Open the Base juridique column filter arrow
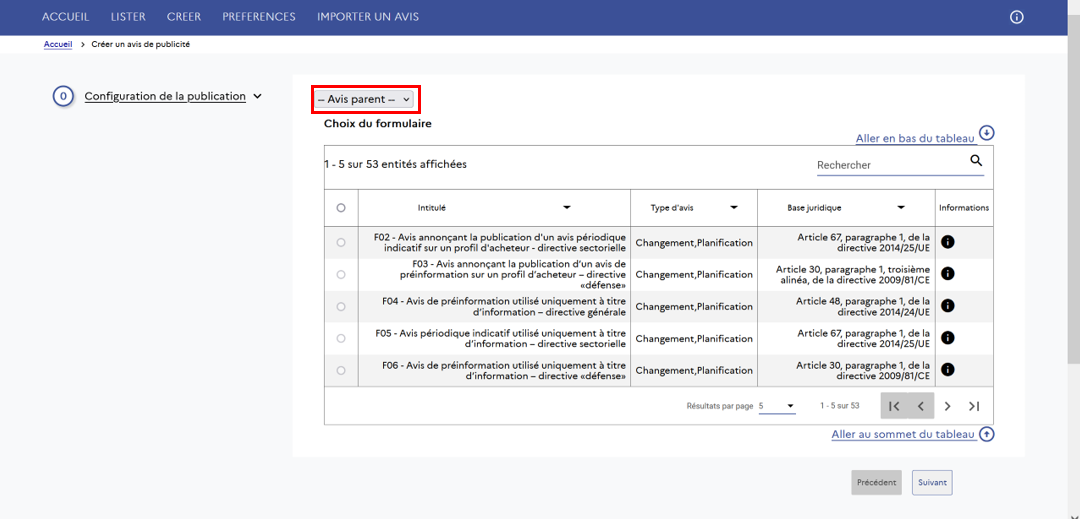 (900, 207)
